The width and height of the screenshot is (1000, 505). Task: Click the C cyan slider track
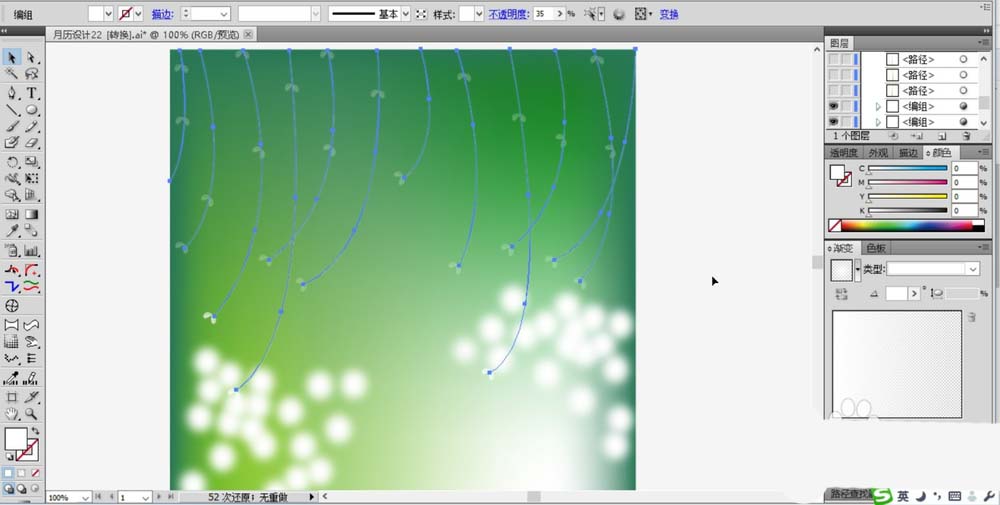pyautogui.click(x=907, y=168)
